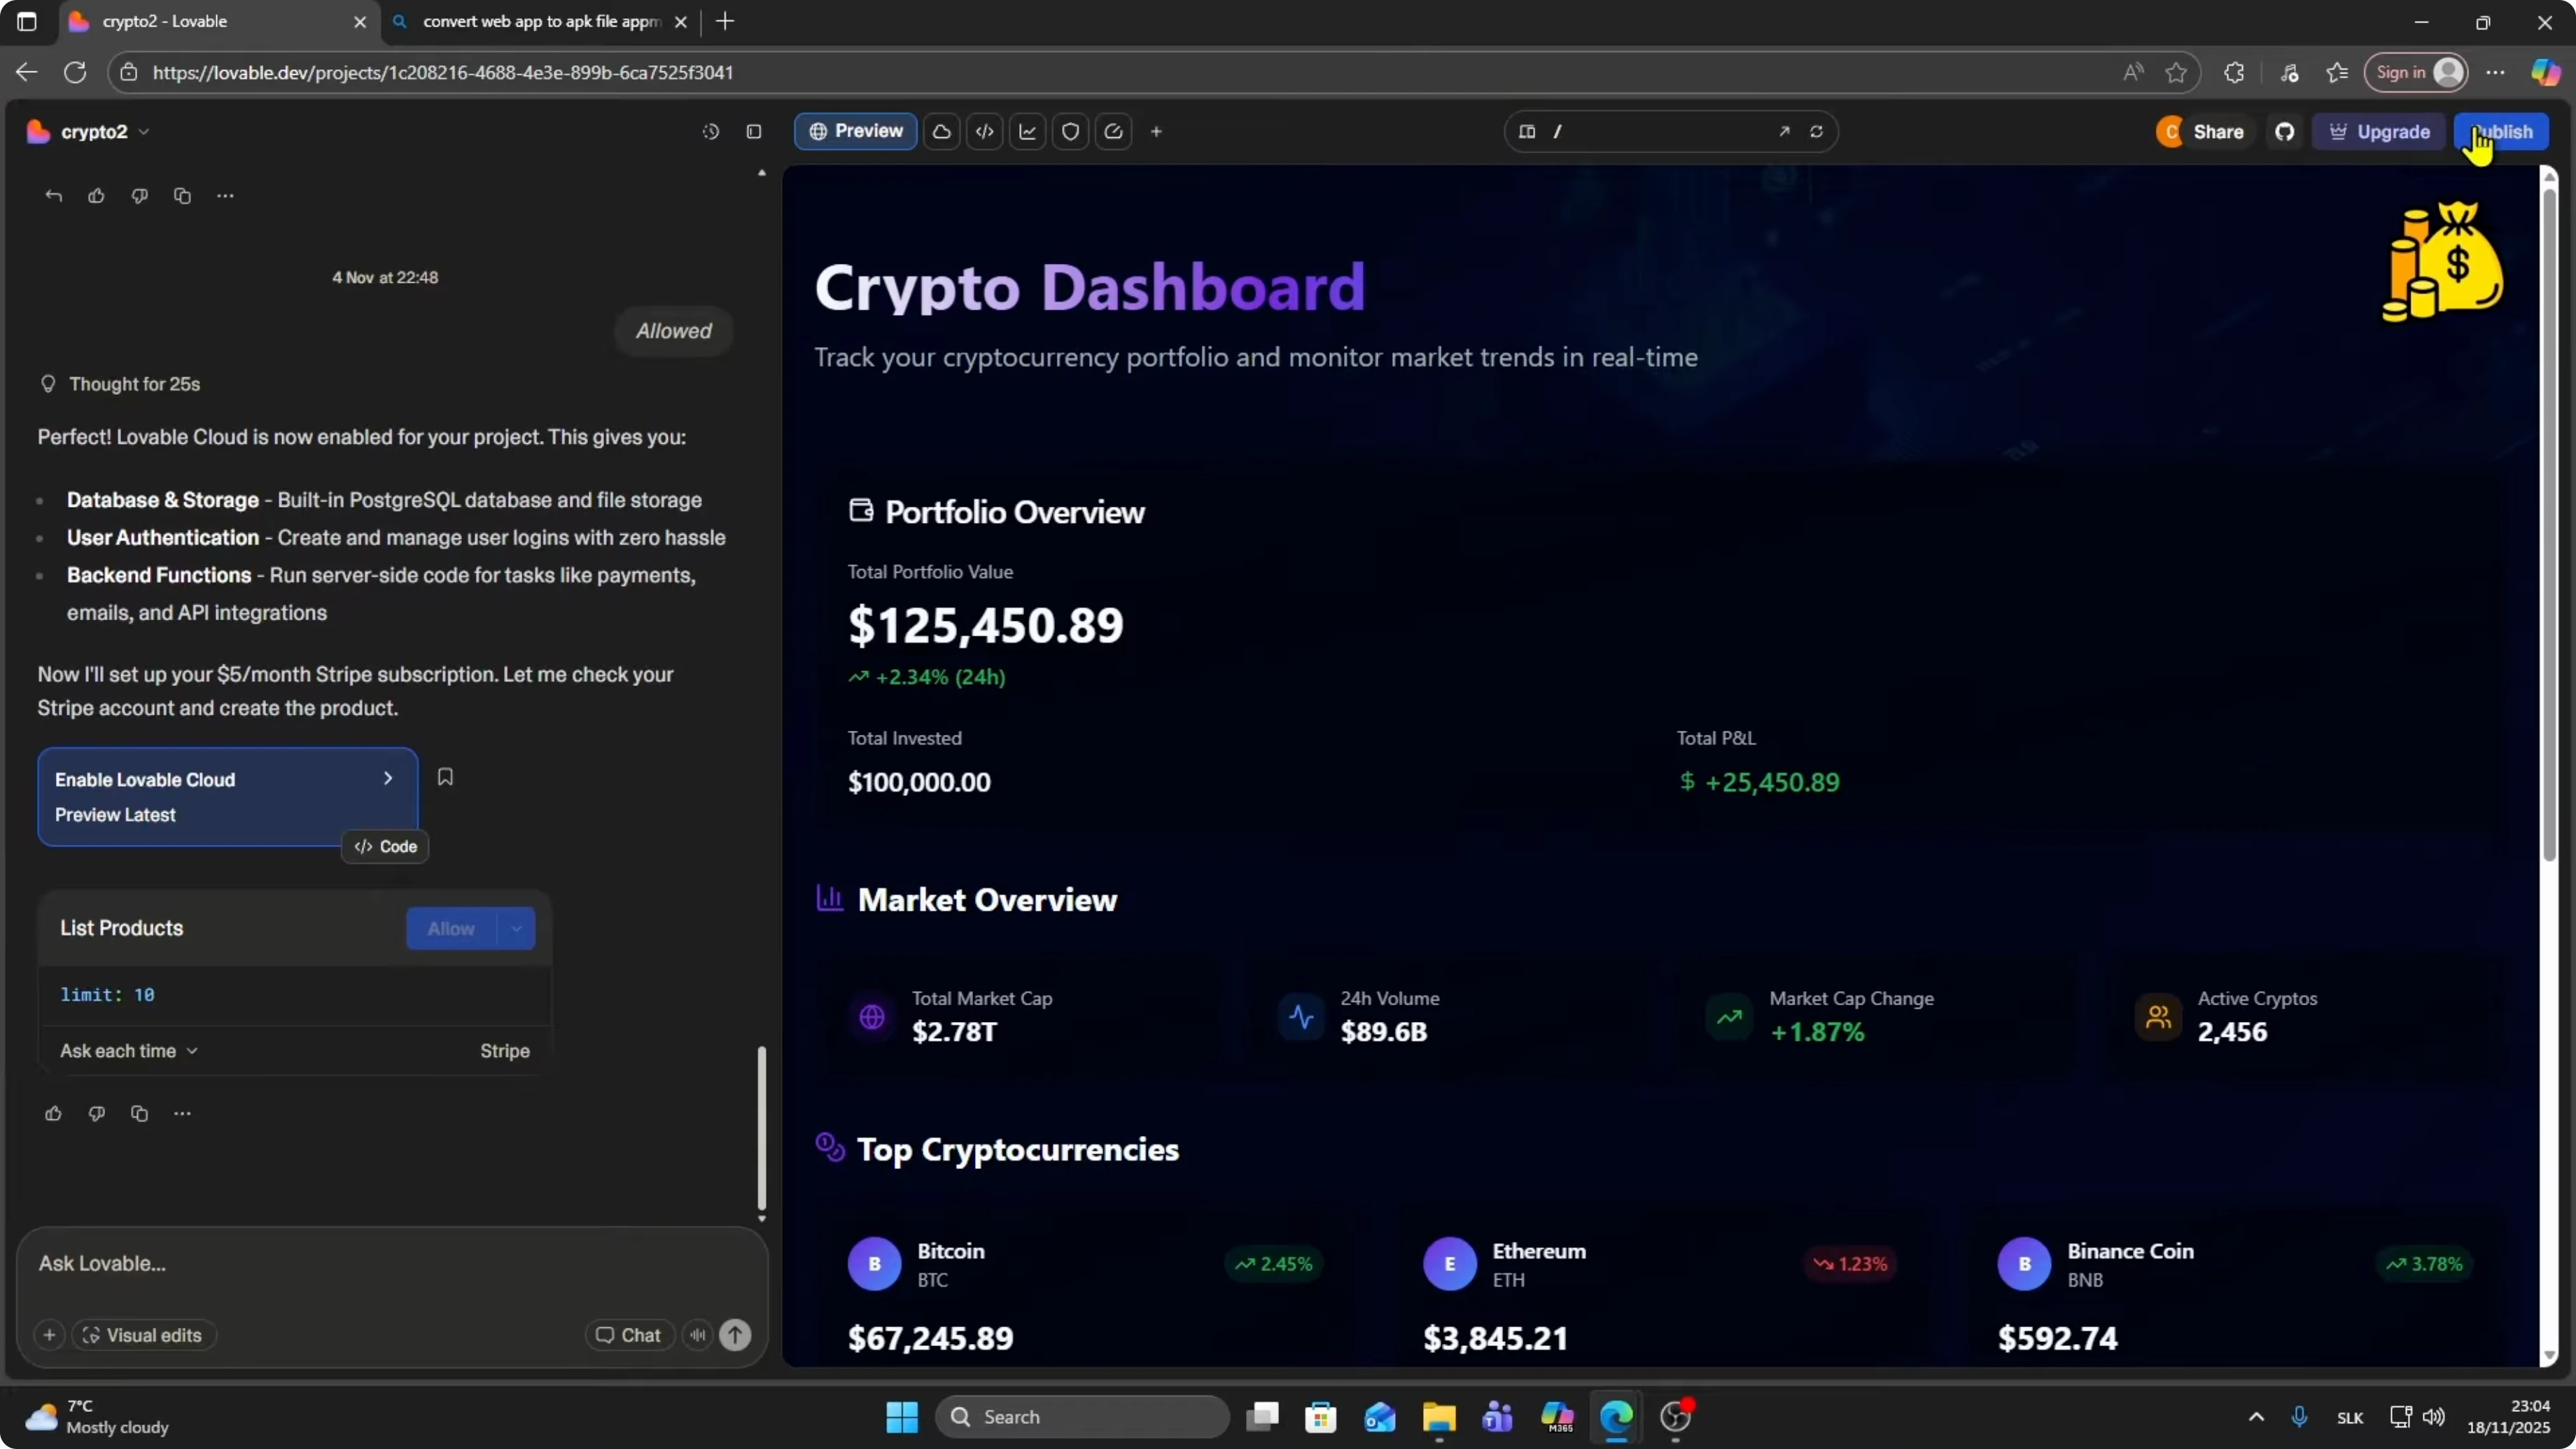Send message with the up arrow button
This screenshot has height=1449, width=2576.
(x=735, y=1335)
